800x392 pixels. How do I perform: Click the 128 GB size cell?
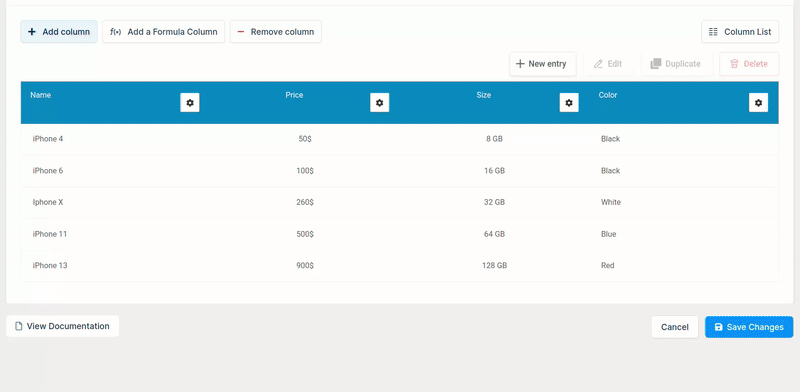point(494,265)
